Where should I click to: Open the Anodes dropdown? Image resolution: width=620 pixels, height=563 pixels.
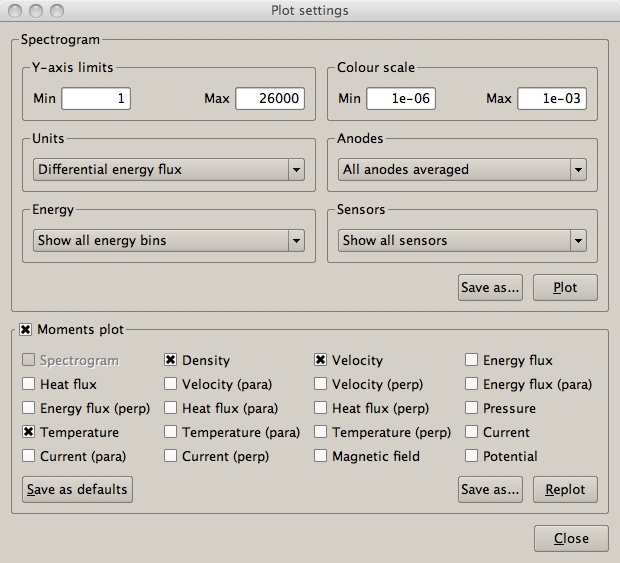coord(462,170)
